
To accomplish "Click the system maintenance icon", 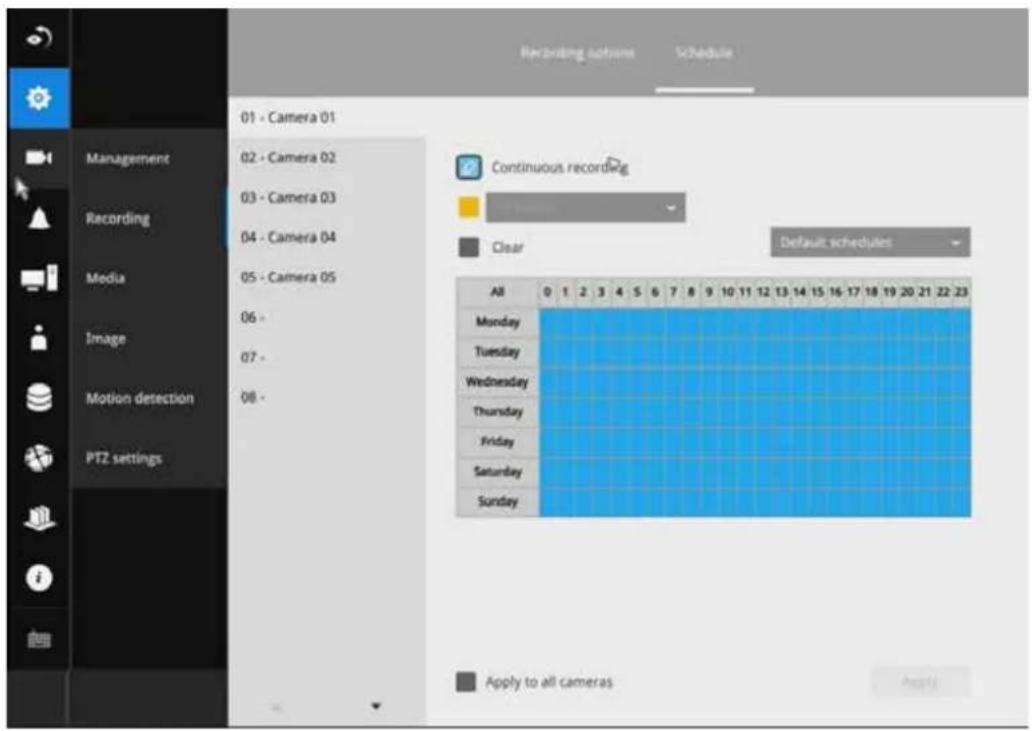I will tap(39, 517).
